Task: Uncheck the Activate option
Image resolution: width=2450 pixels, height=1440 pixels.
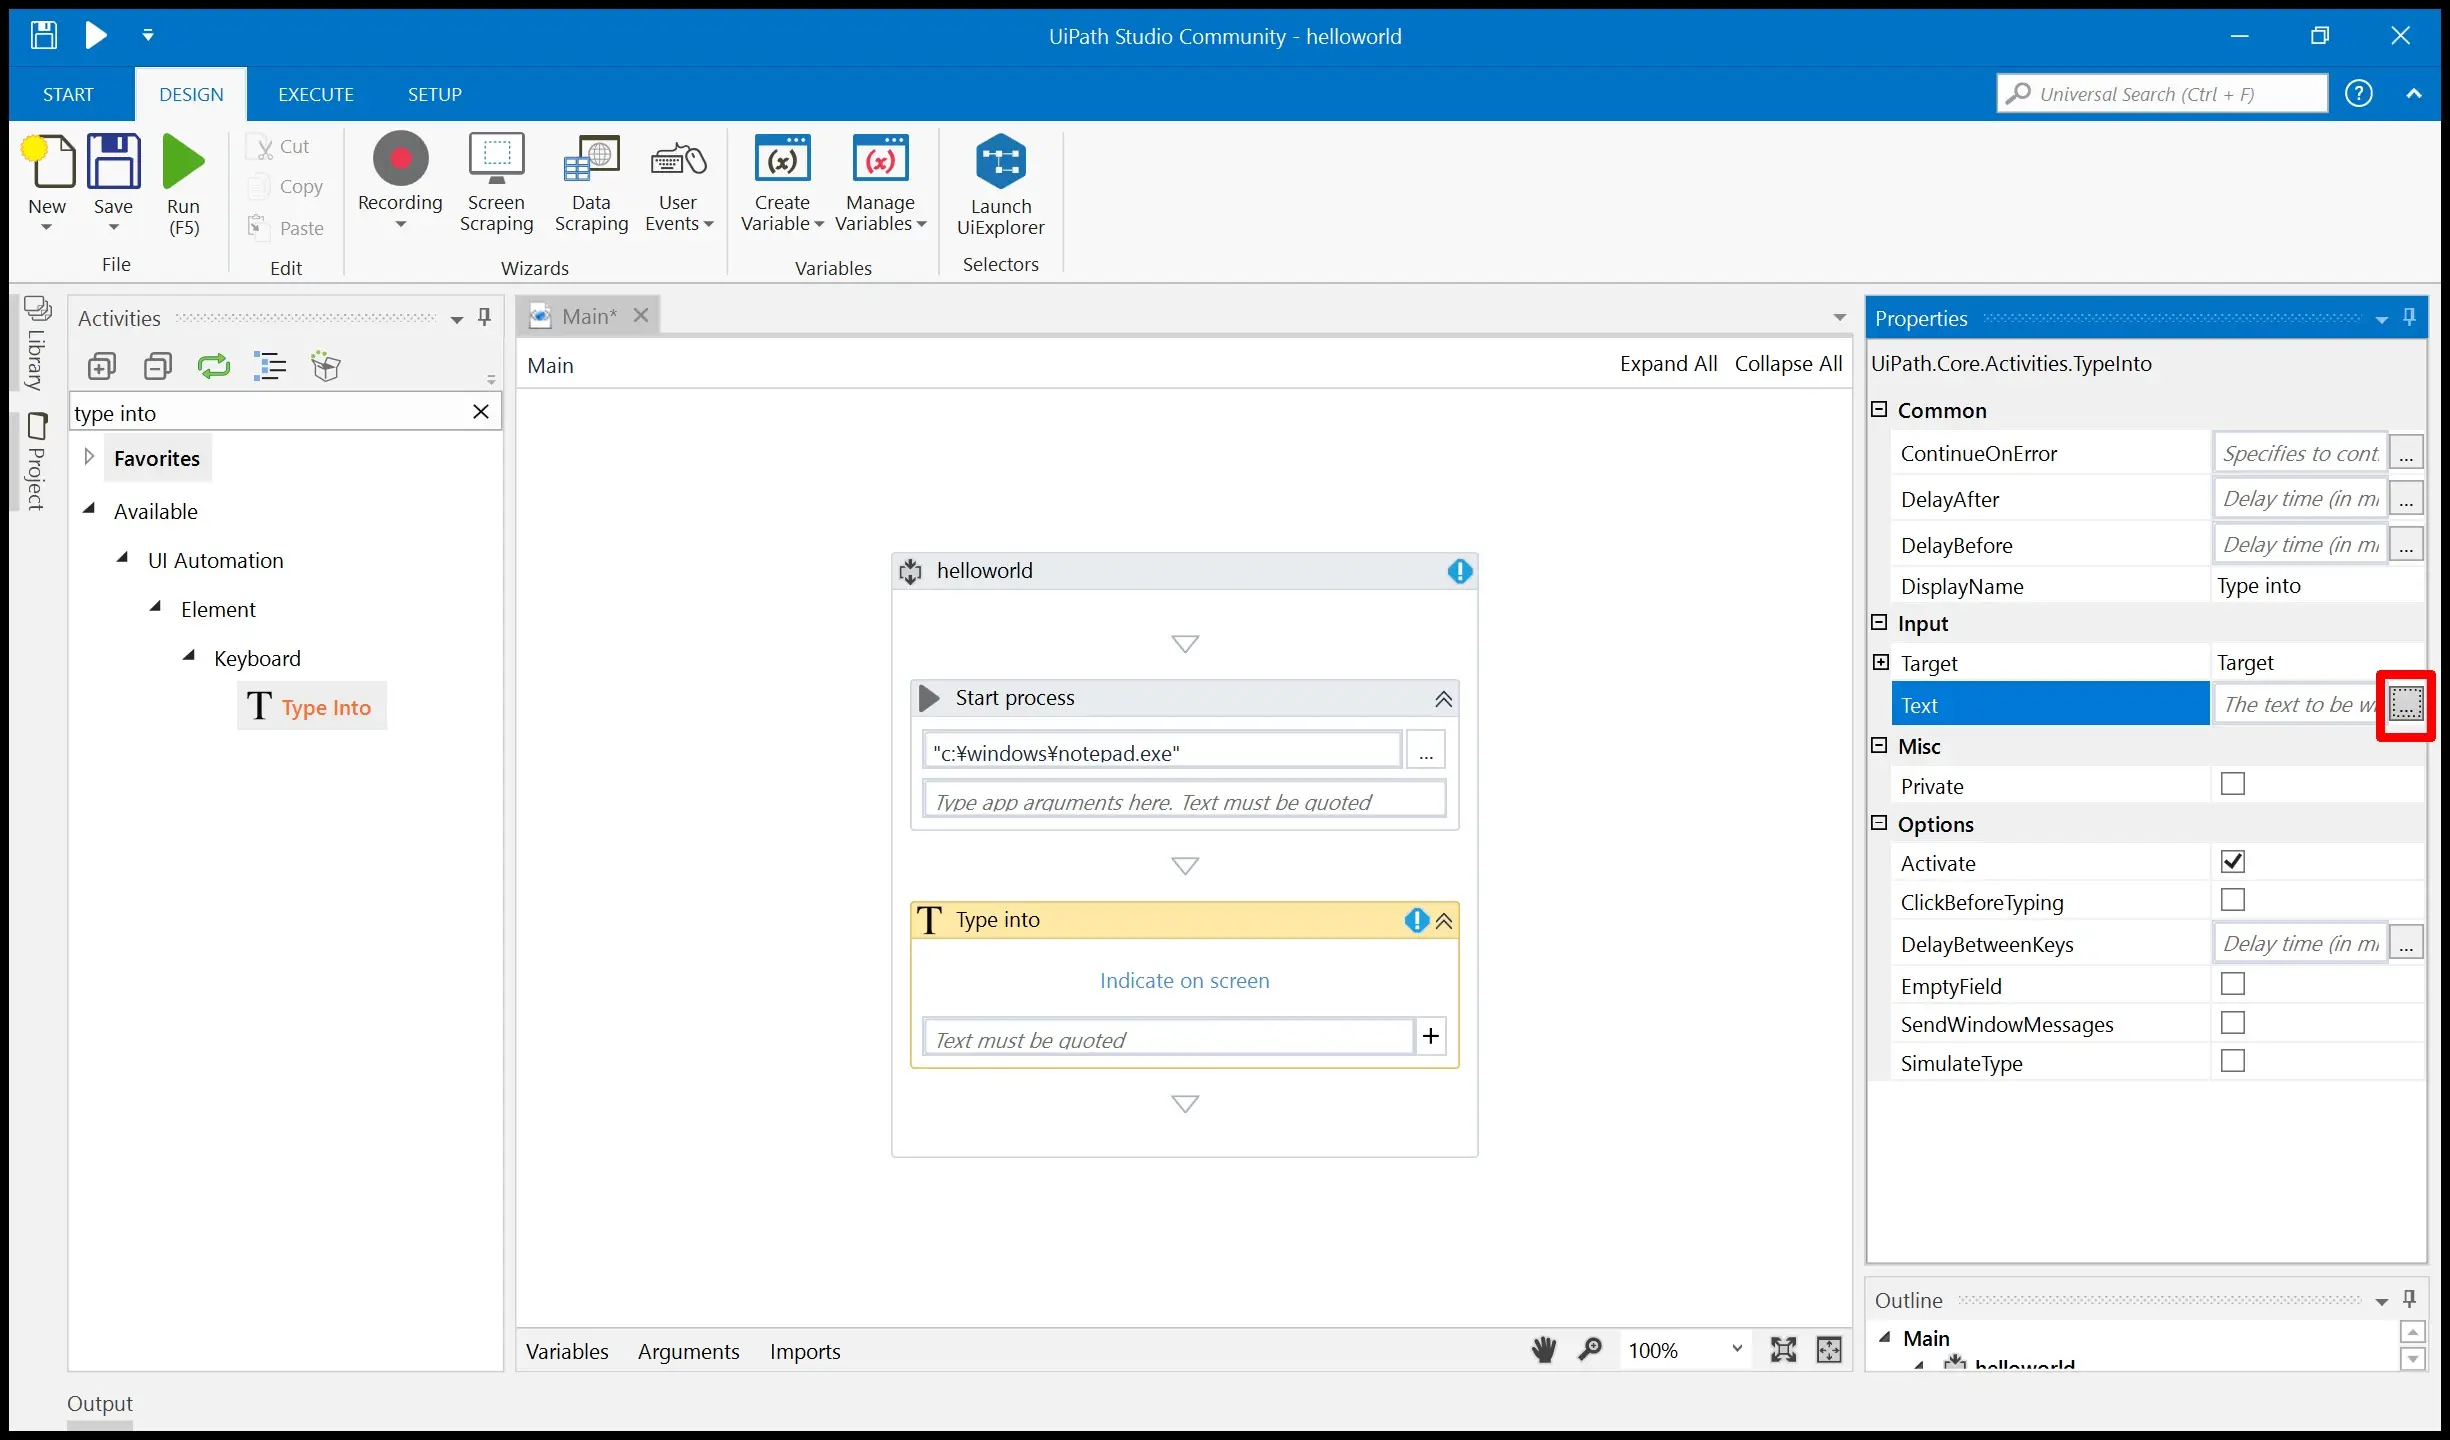Action: click(x=2232, y=862)
